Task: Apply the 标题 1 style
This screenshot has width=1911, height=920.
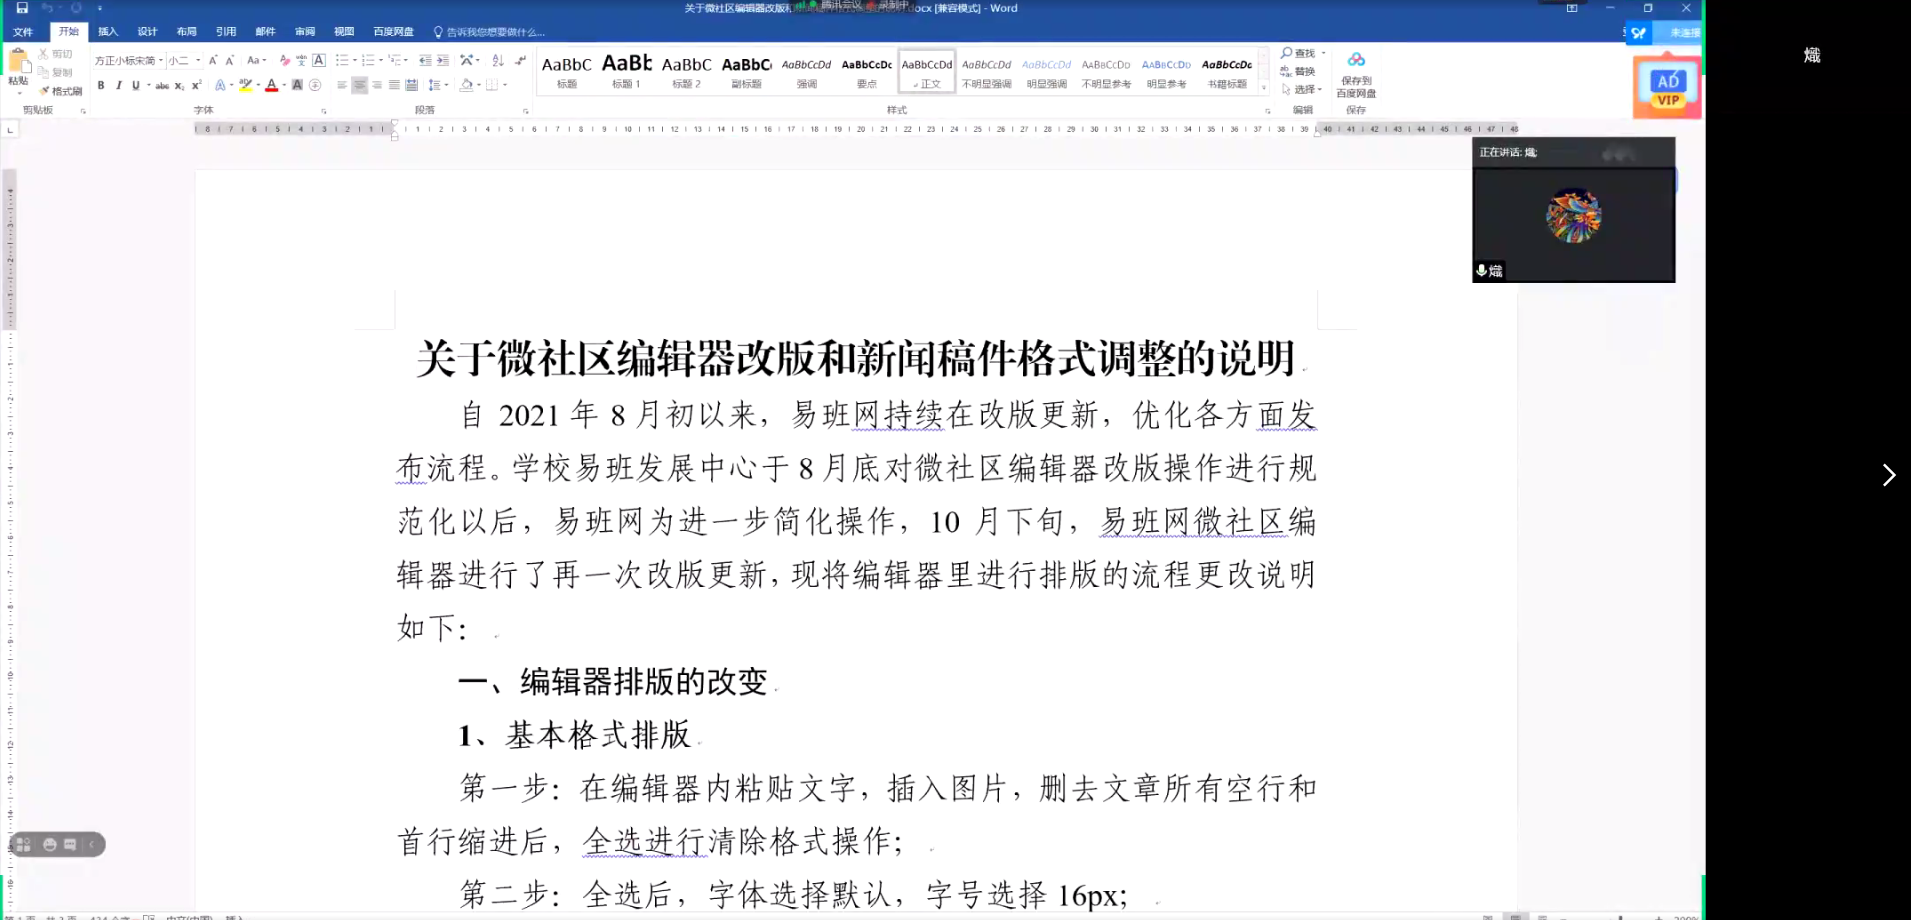Action: [627, 71]
